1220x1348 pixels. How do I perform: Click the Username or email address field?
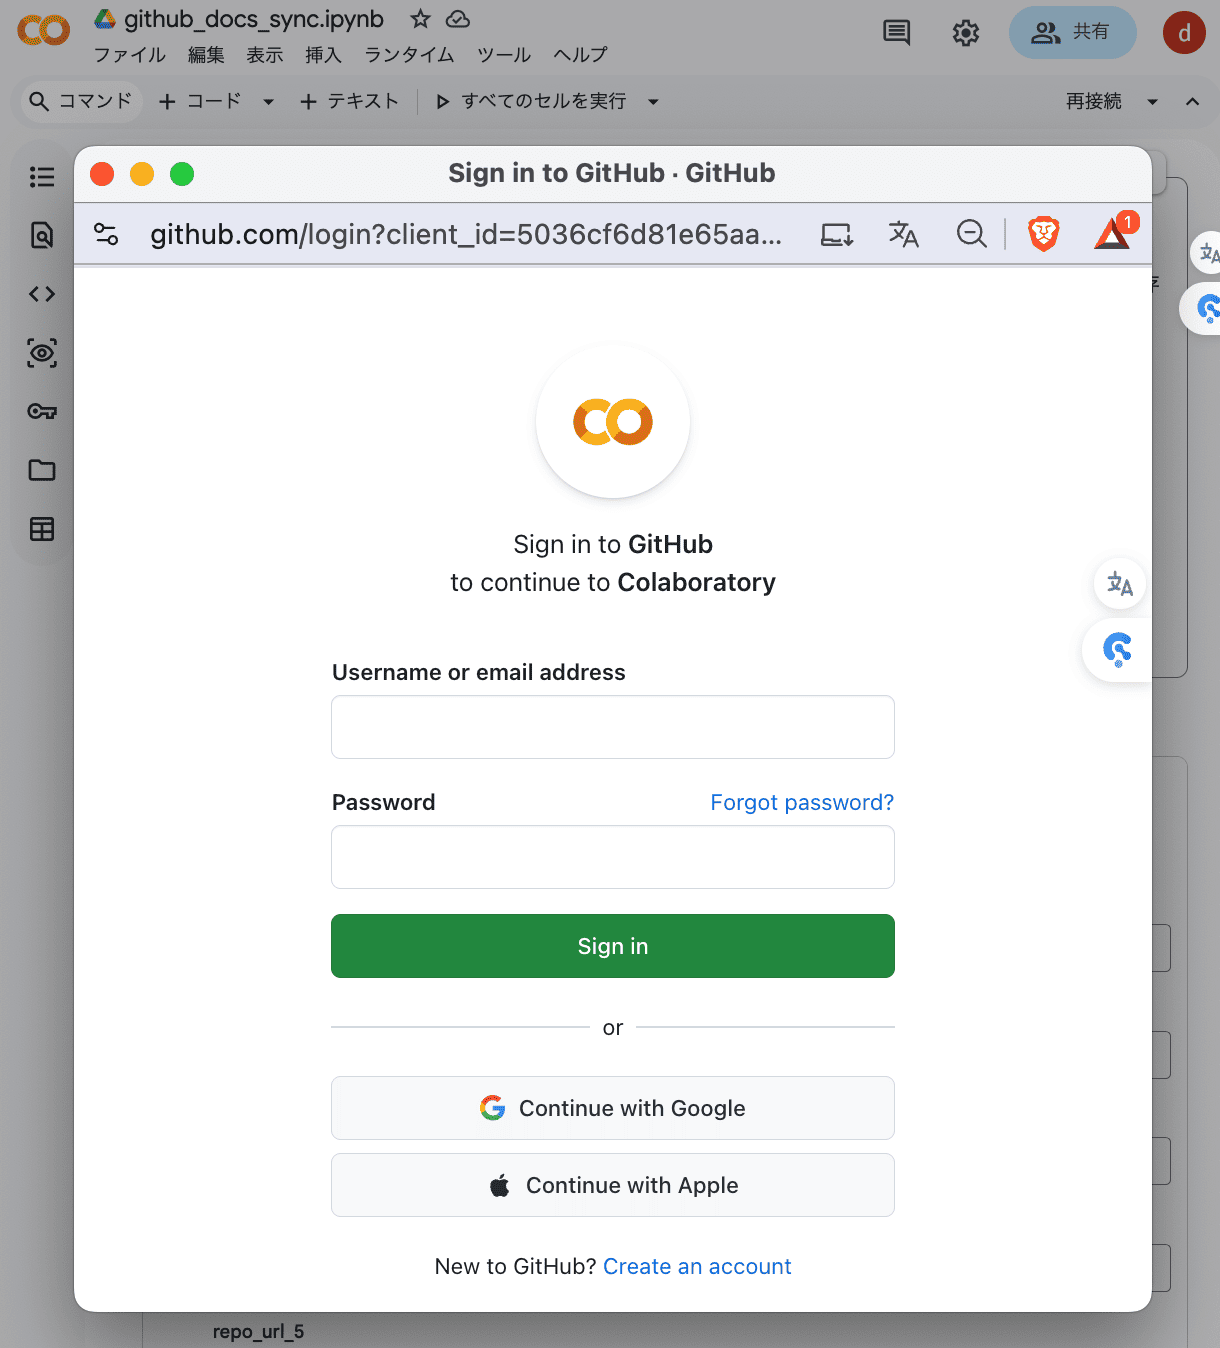point(612,727)
